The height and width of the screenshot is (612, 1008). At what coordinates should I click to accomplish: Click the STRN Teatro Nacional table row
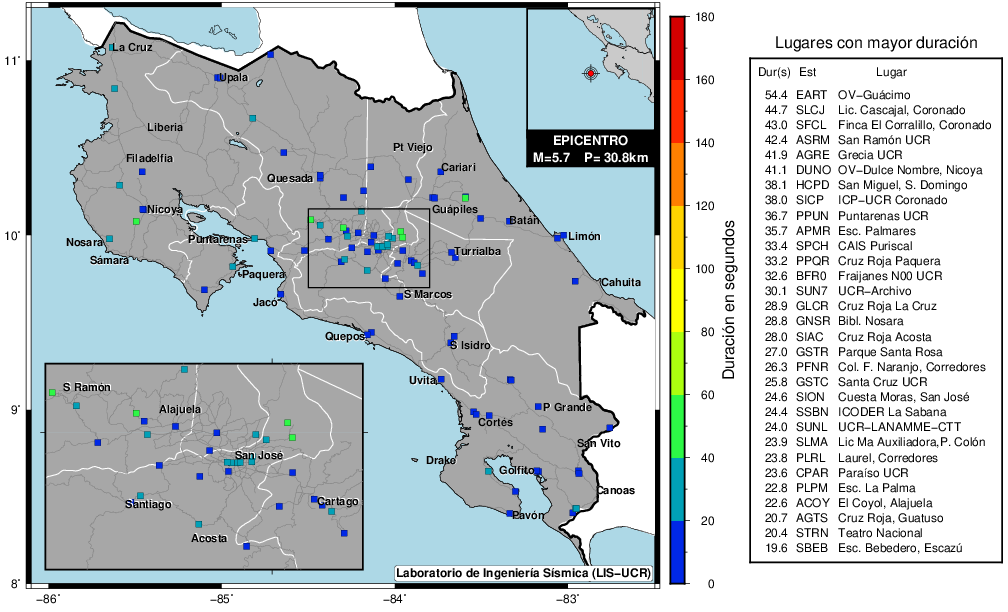[x=862, y=533]
